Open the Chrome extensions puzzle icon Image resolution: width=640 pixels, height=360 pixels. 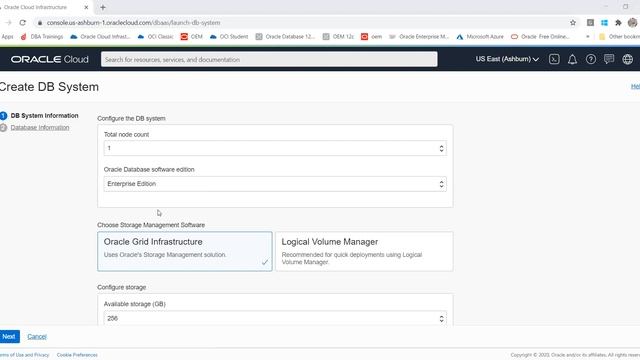click(x=618, y=23)
